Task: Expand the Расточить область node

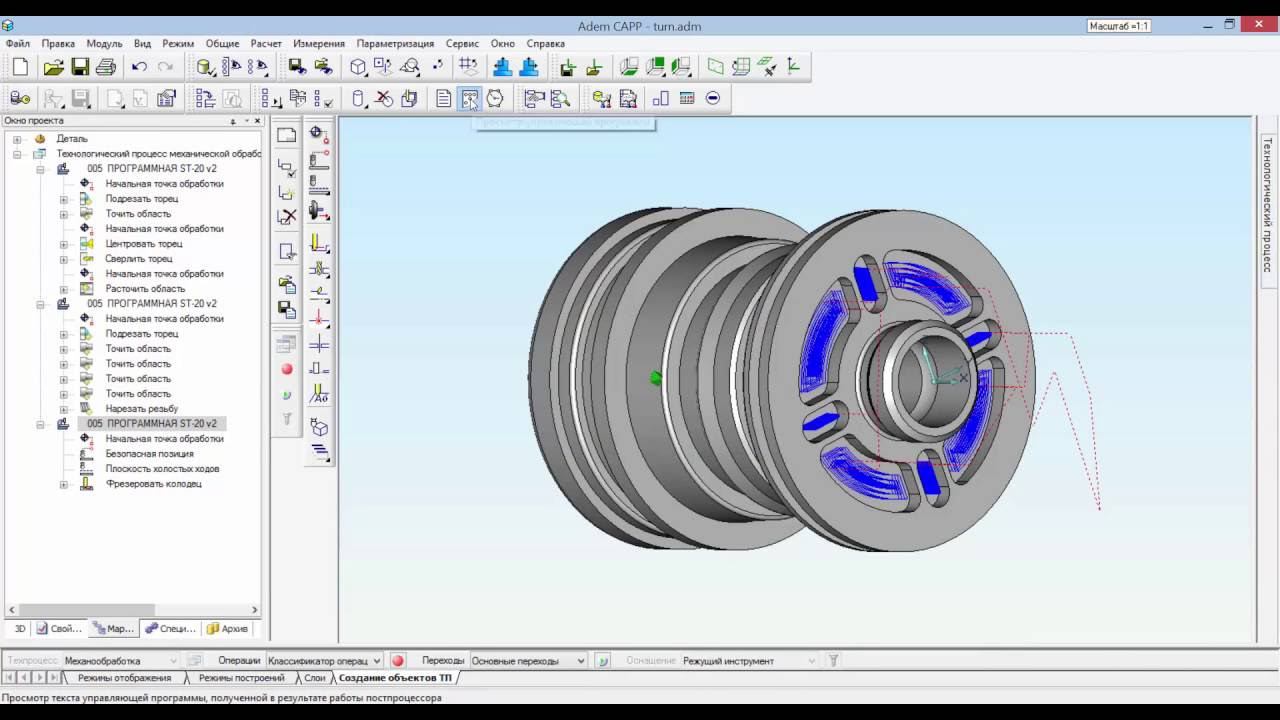Action: (x=64, y=289)
